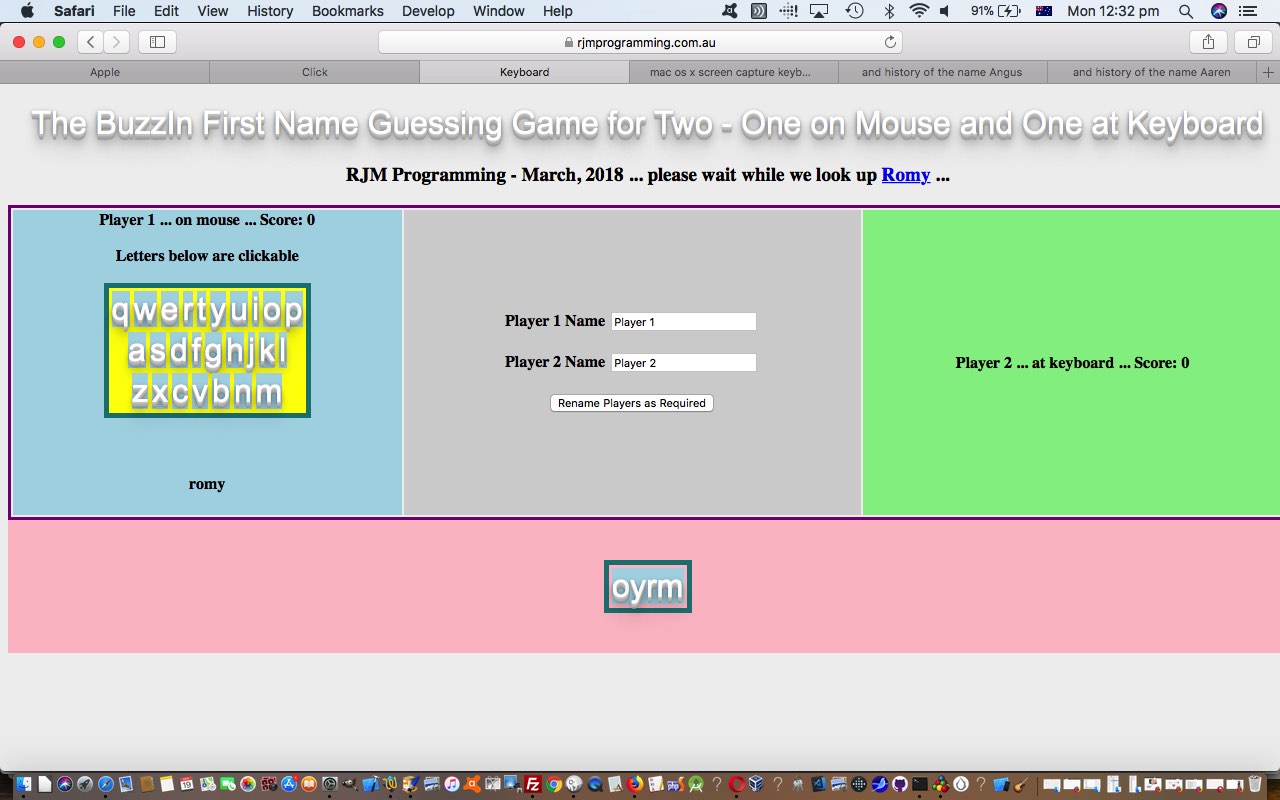Click the rjmprogramming.com.au address bar

[640, 42]
